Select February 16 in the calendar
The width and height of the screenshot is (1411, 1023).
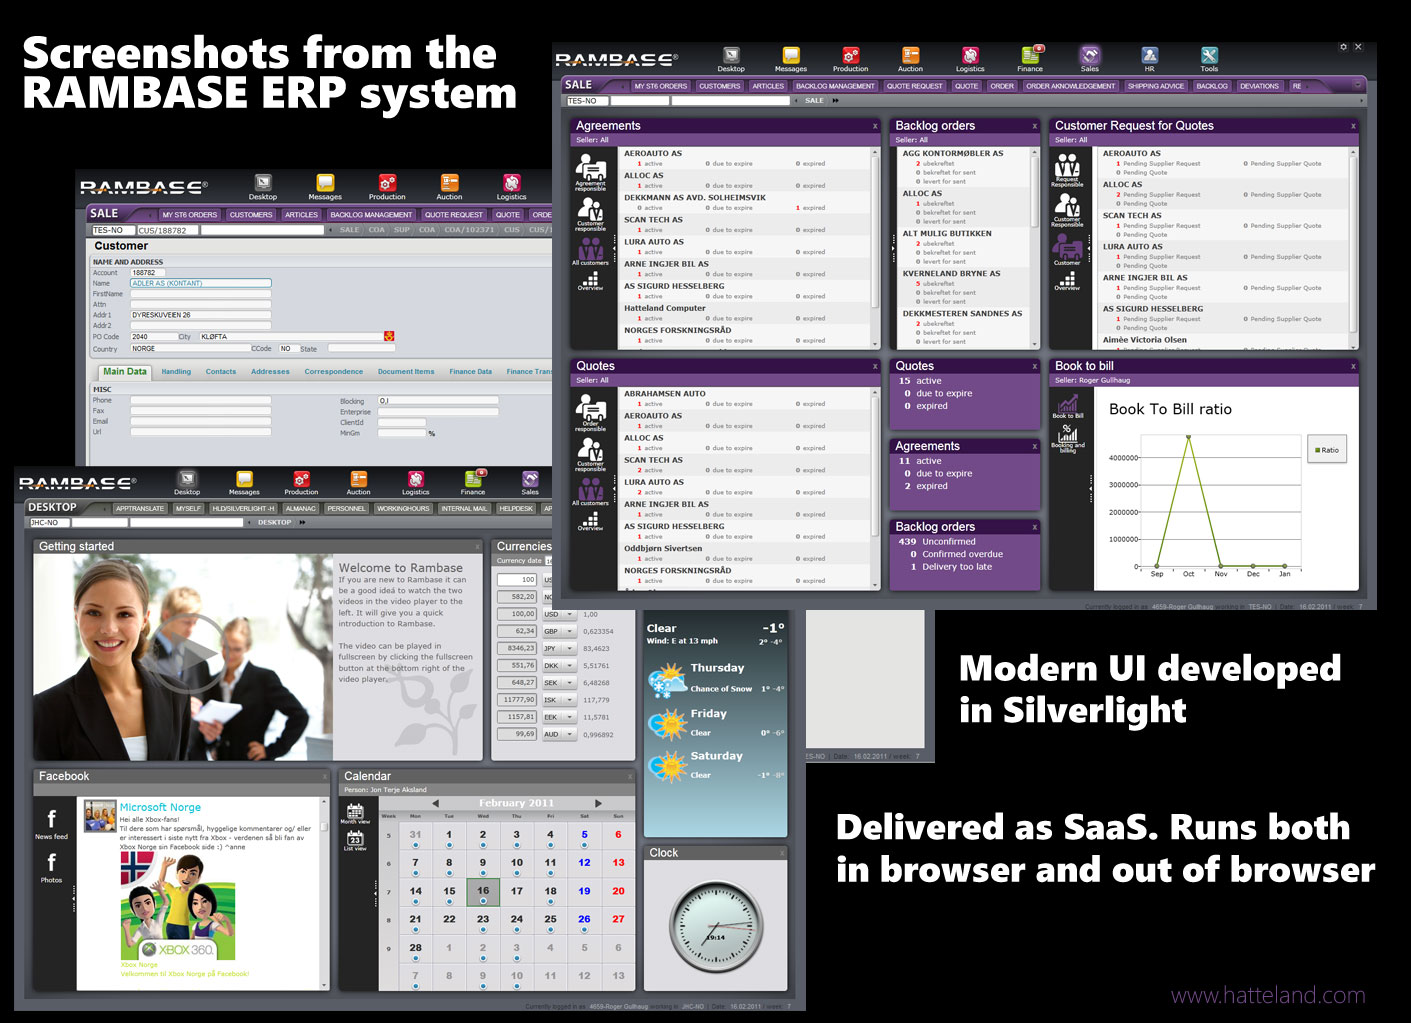pyautogui.click(x=483, y=891)
